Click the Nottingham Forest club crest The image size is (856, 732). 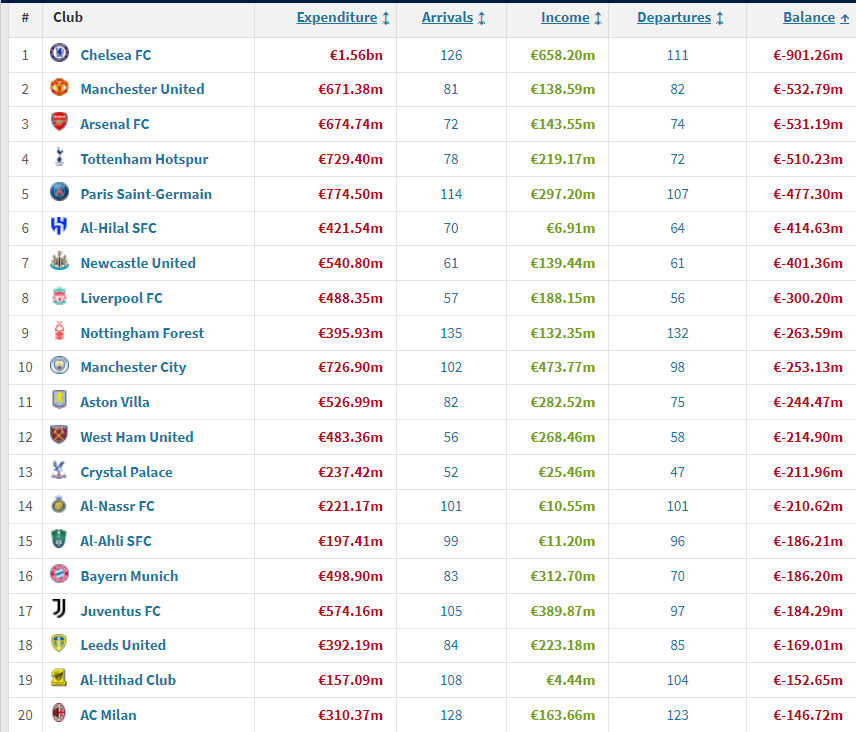(x=59, y=331)
